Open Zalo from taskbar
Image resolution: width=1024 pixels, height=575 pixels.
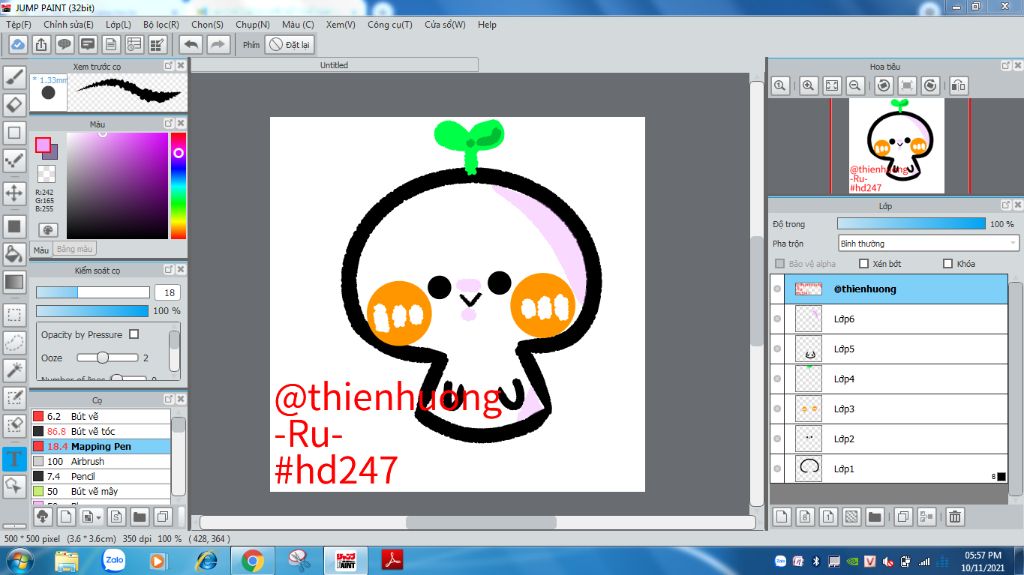click(x=114, y=561)
